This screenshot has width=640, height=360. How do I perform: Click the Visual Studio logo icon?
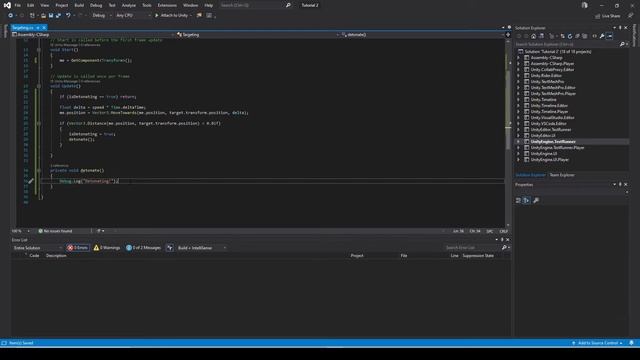tap(7, 5)
